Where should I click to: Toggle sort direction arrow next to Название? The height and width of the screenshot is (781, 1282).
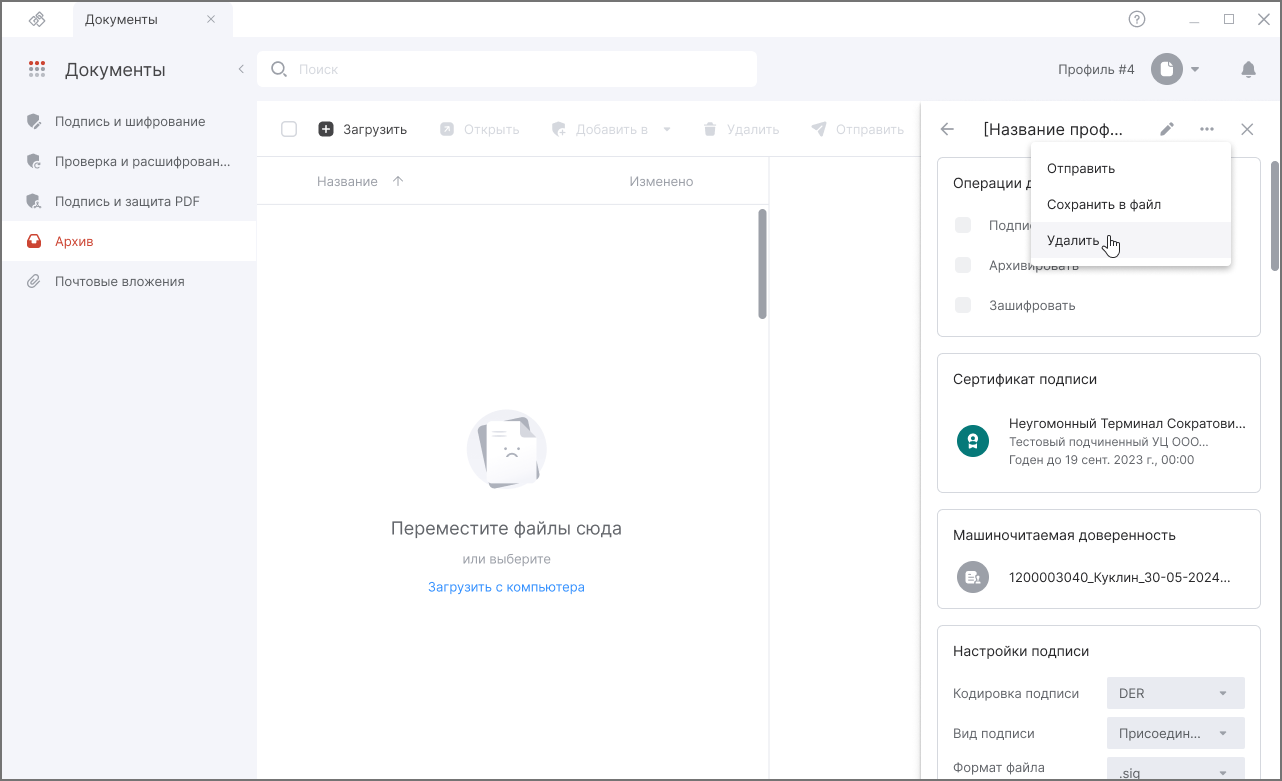coord(398,181)
